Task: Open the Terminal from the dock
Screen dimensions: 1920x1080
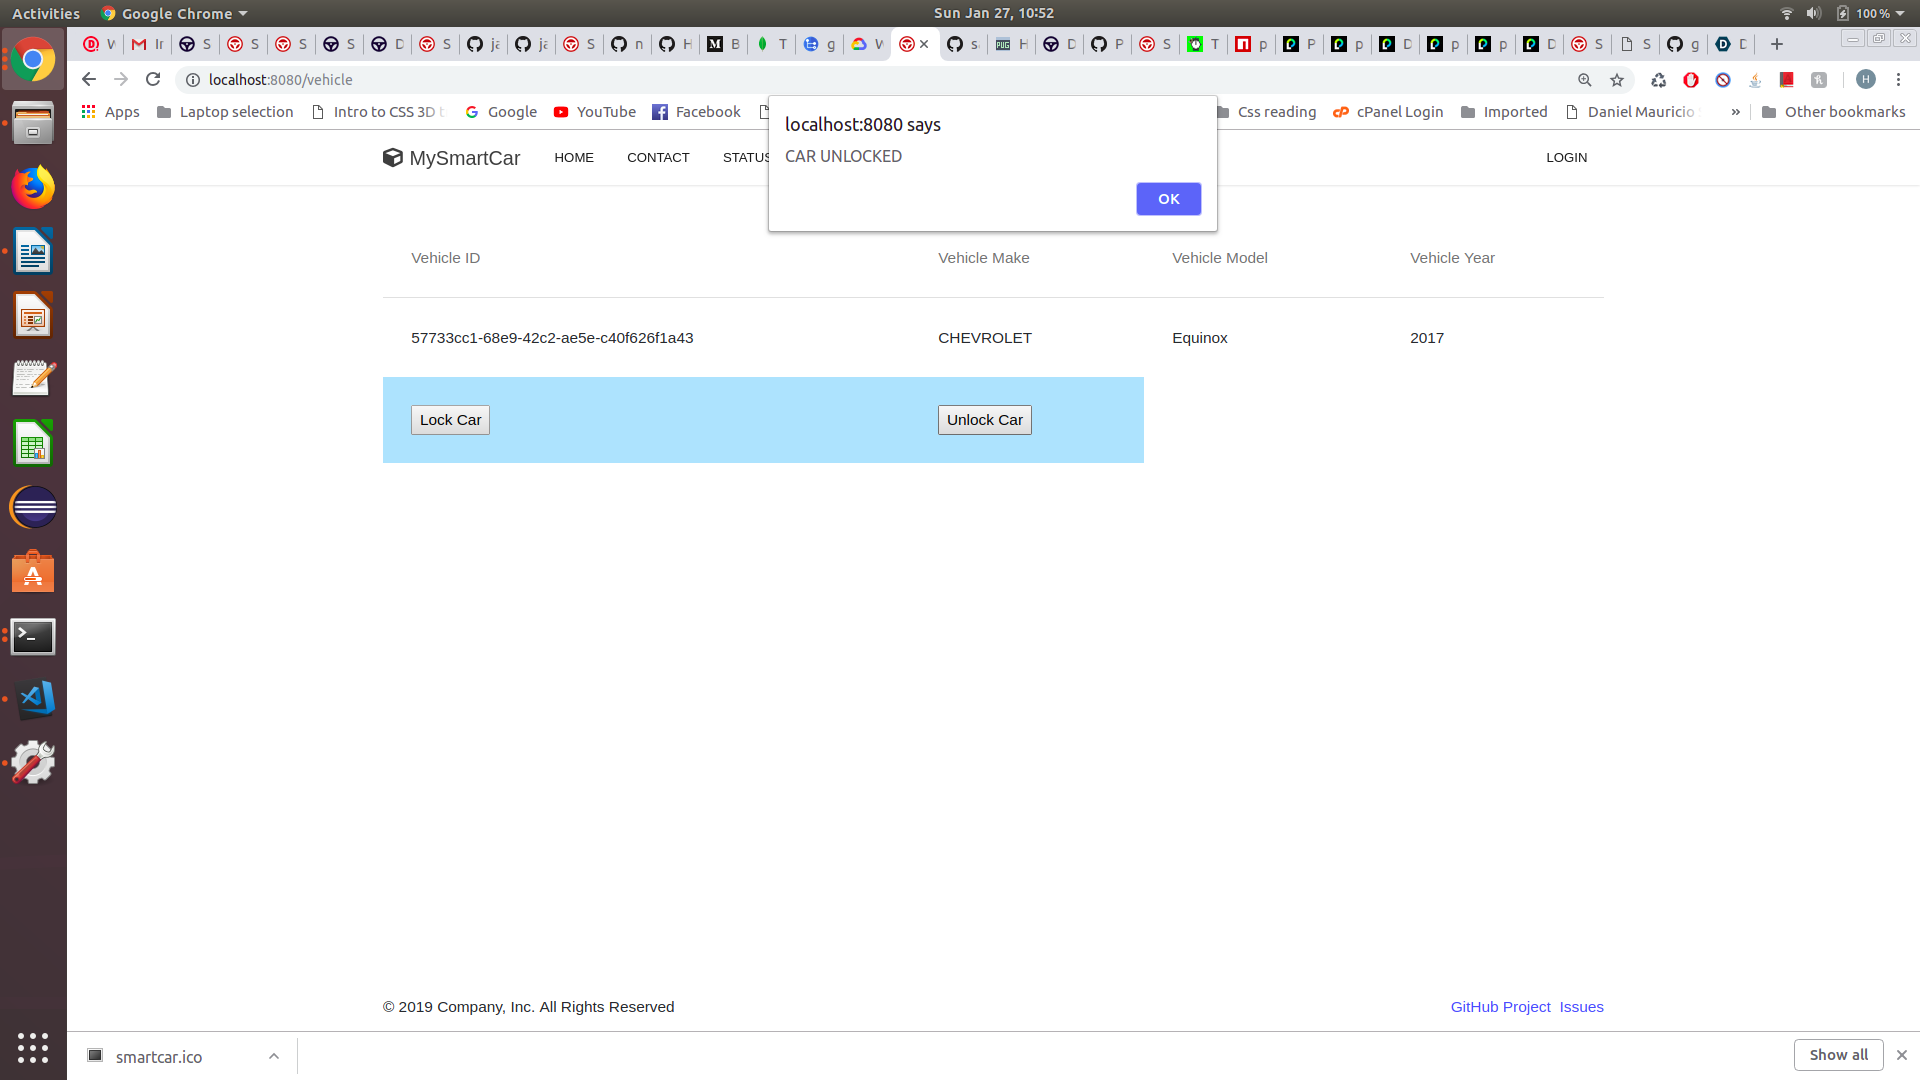Action: pyautogui.click(x=33, y=636)
